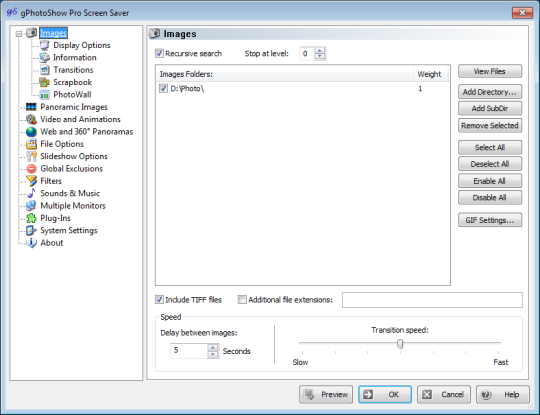The width and height of the screenshot is (540, 415).
Task: Open the System Settings page
Action: 69,230
